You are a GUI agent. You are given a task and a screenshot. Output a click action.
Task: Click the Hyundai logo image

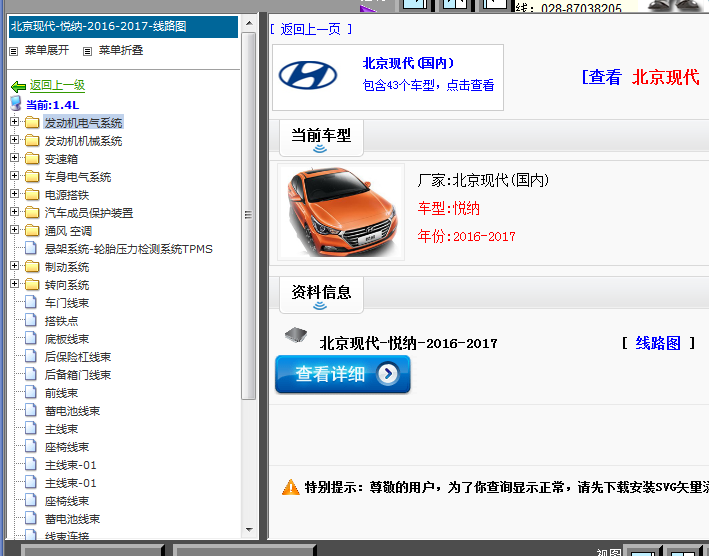[308, 75]
